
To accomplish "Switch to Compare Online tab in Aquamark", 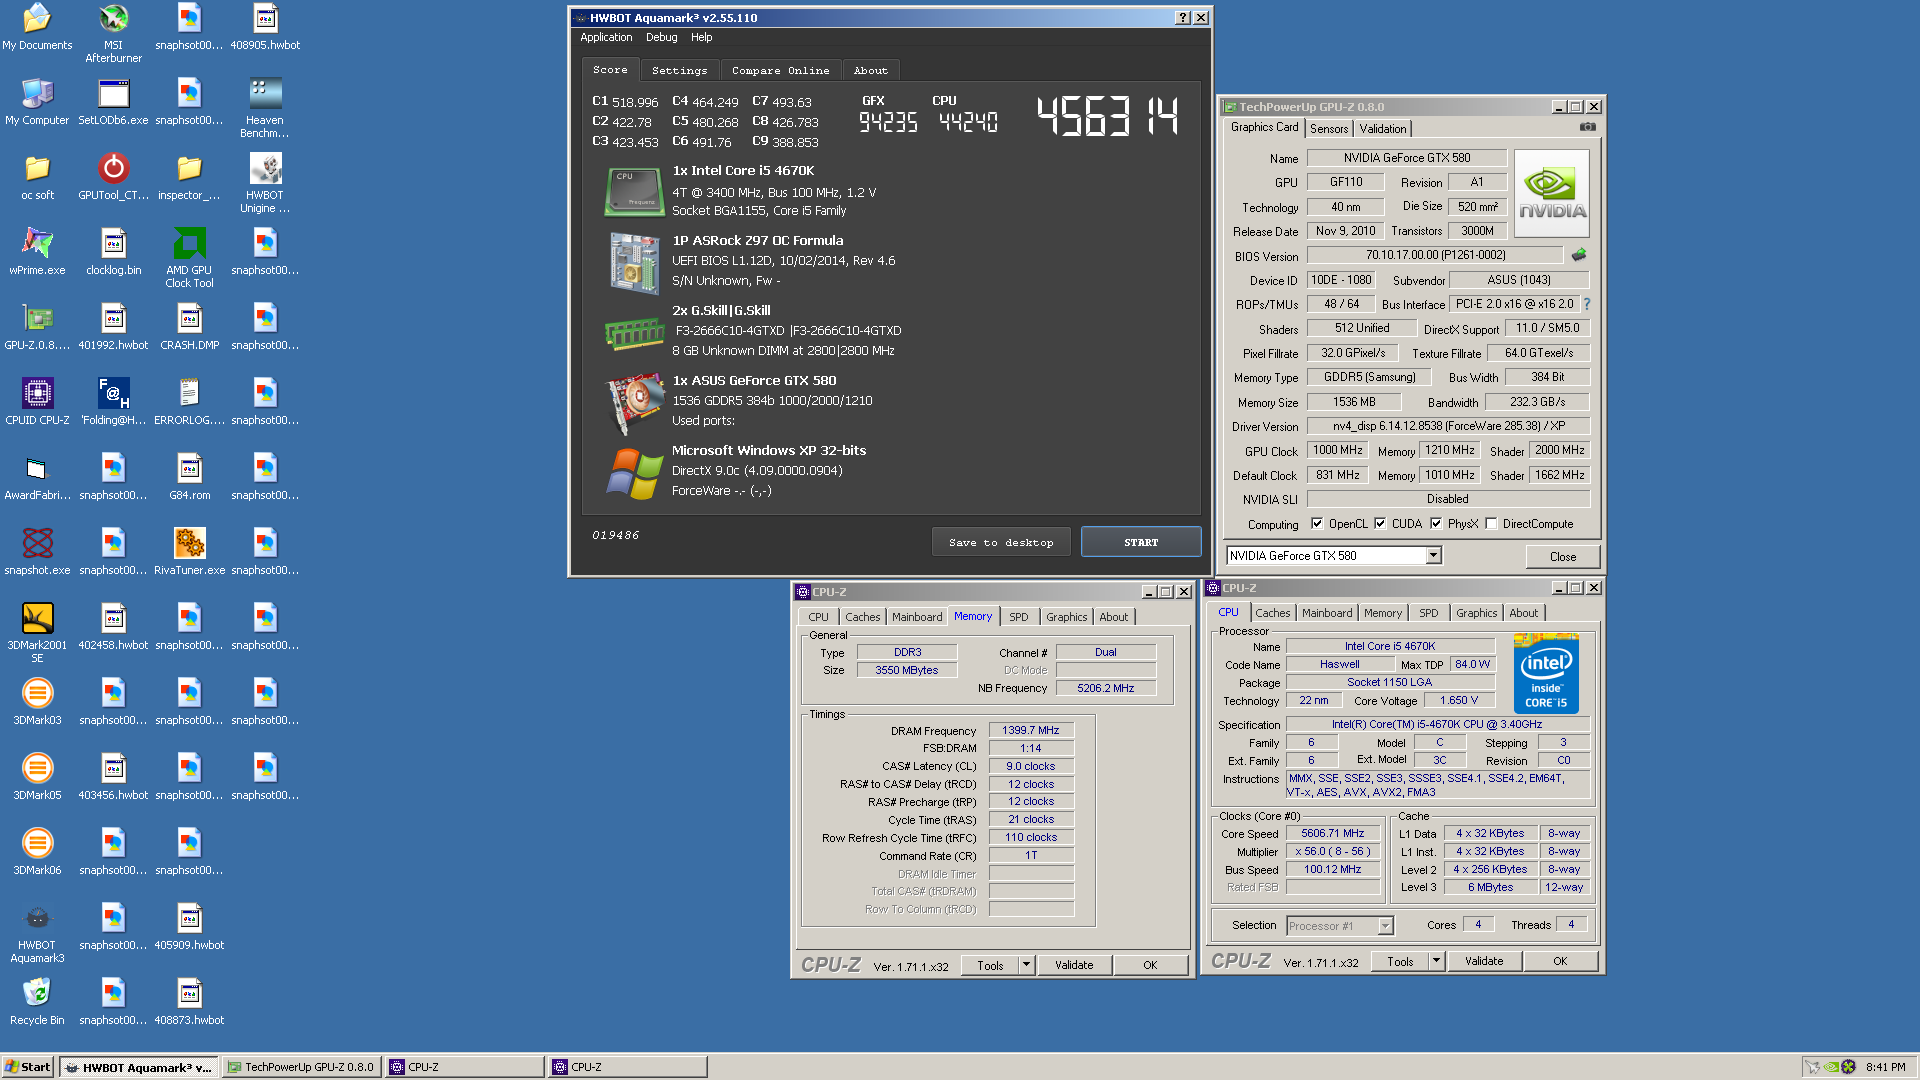I will pyautogui.click(x=780, y=70).
